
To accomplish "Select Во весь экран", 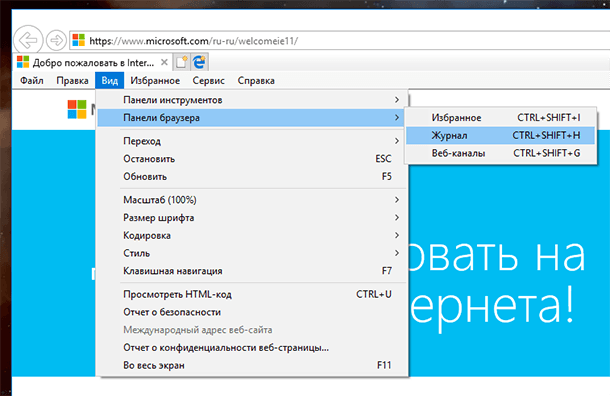I will click(252, 366).
